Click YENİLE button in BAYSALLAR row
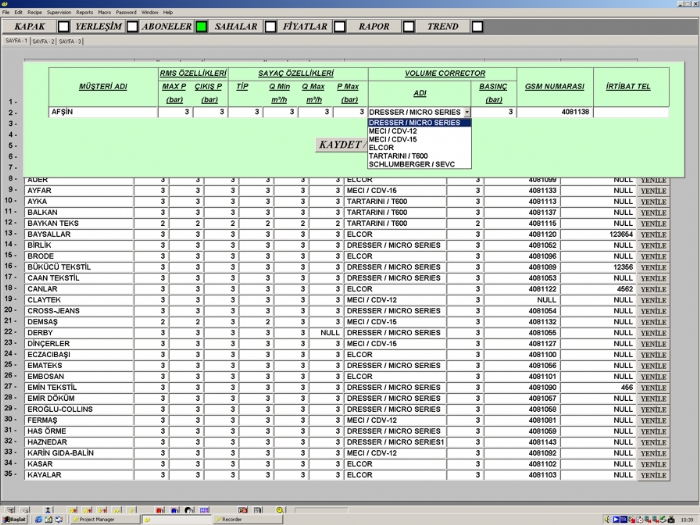700x525 pixels. tap(654, 235)
